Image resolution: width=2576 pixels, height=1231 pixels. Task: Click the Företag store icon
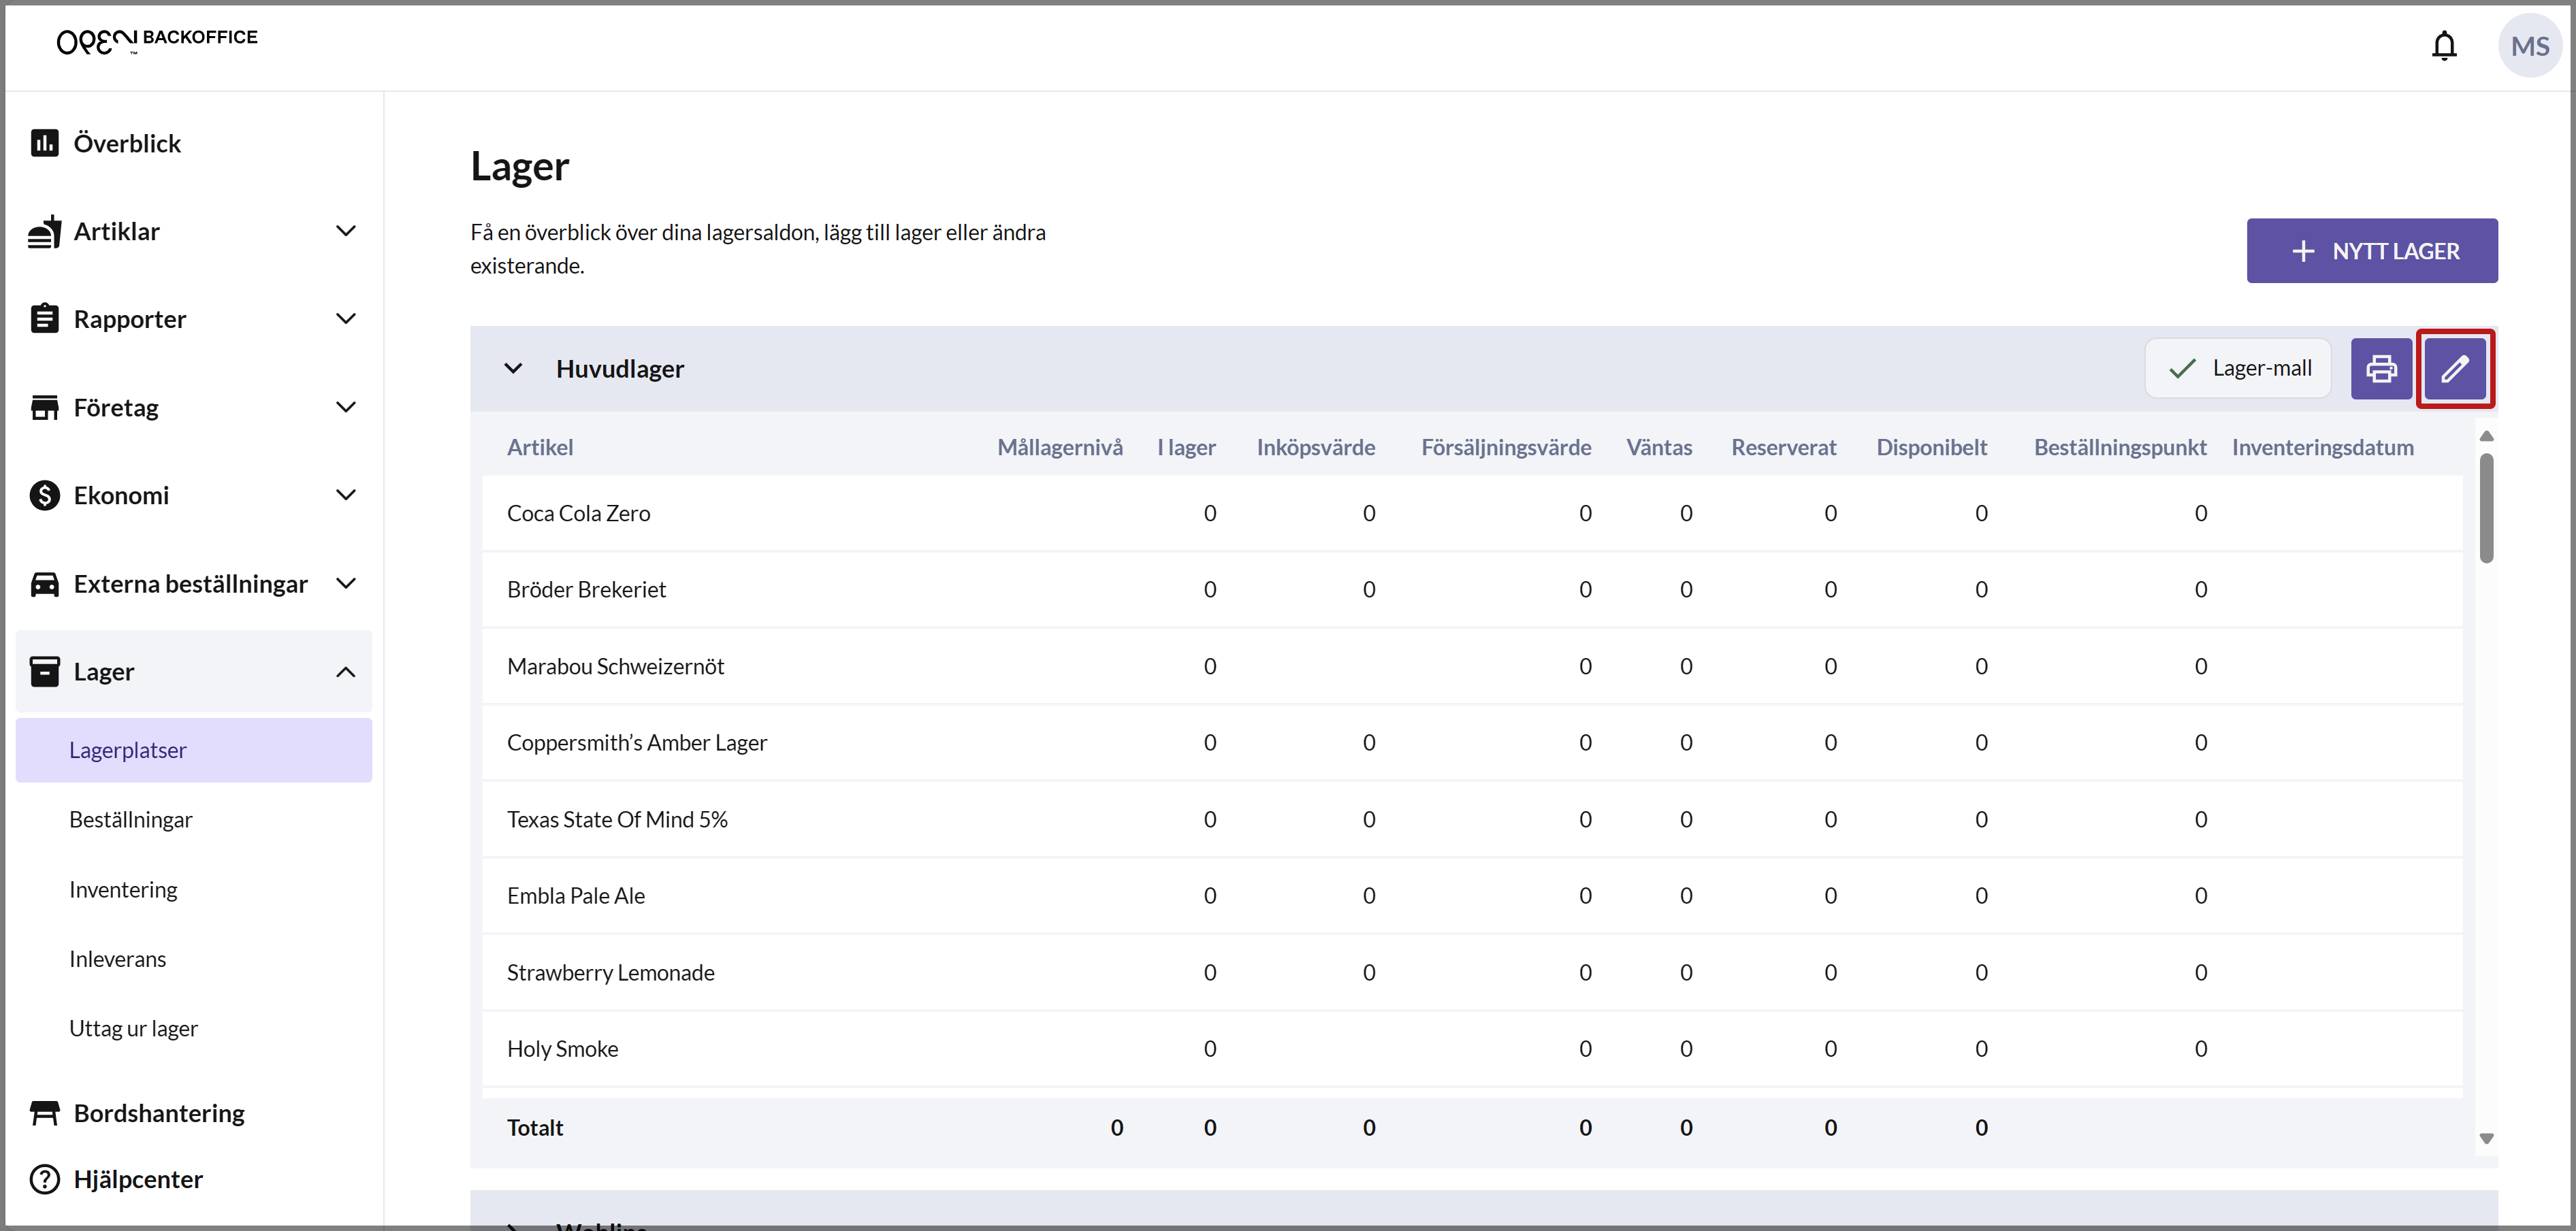coord(44,407)
